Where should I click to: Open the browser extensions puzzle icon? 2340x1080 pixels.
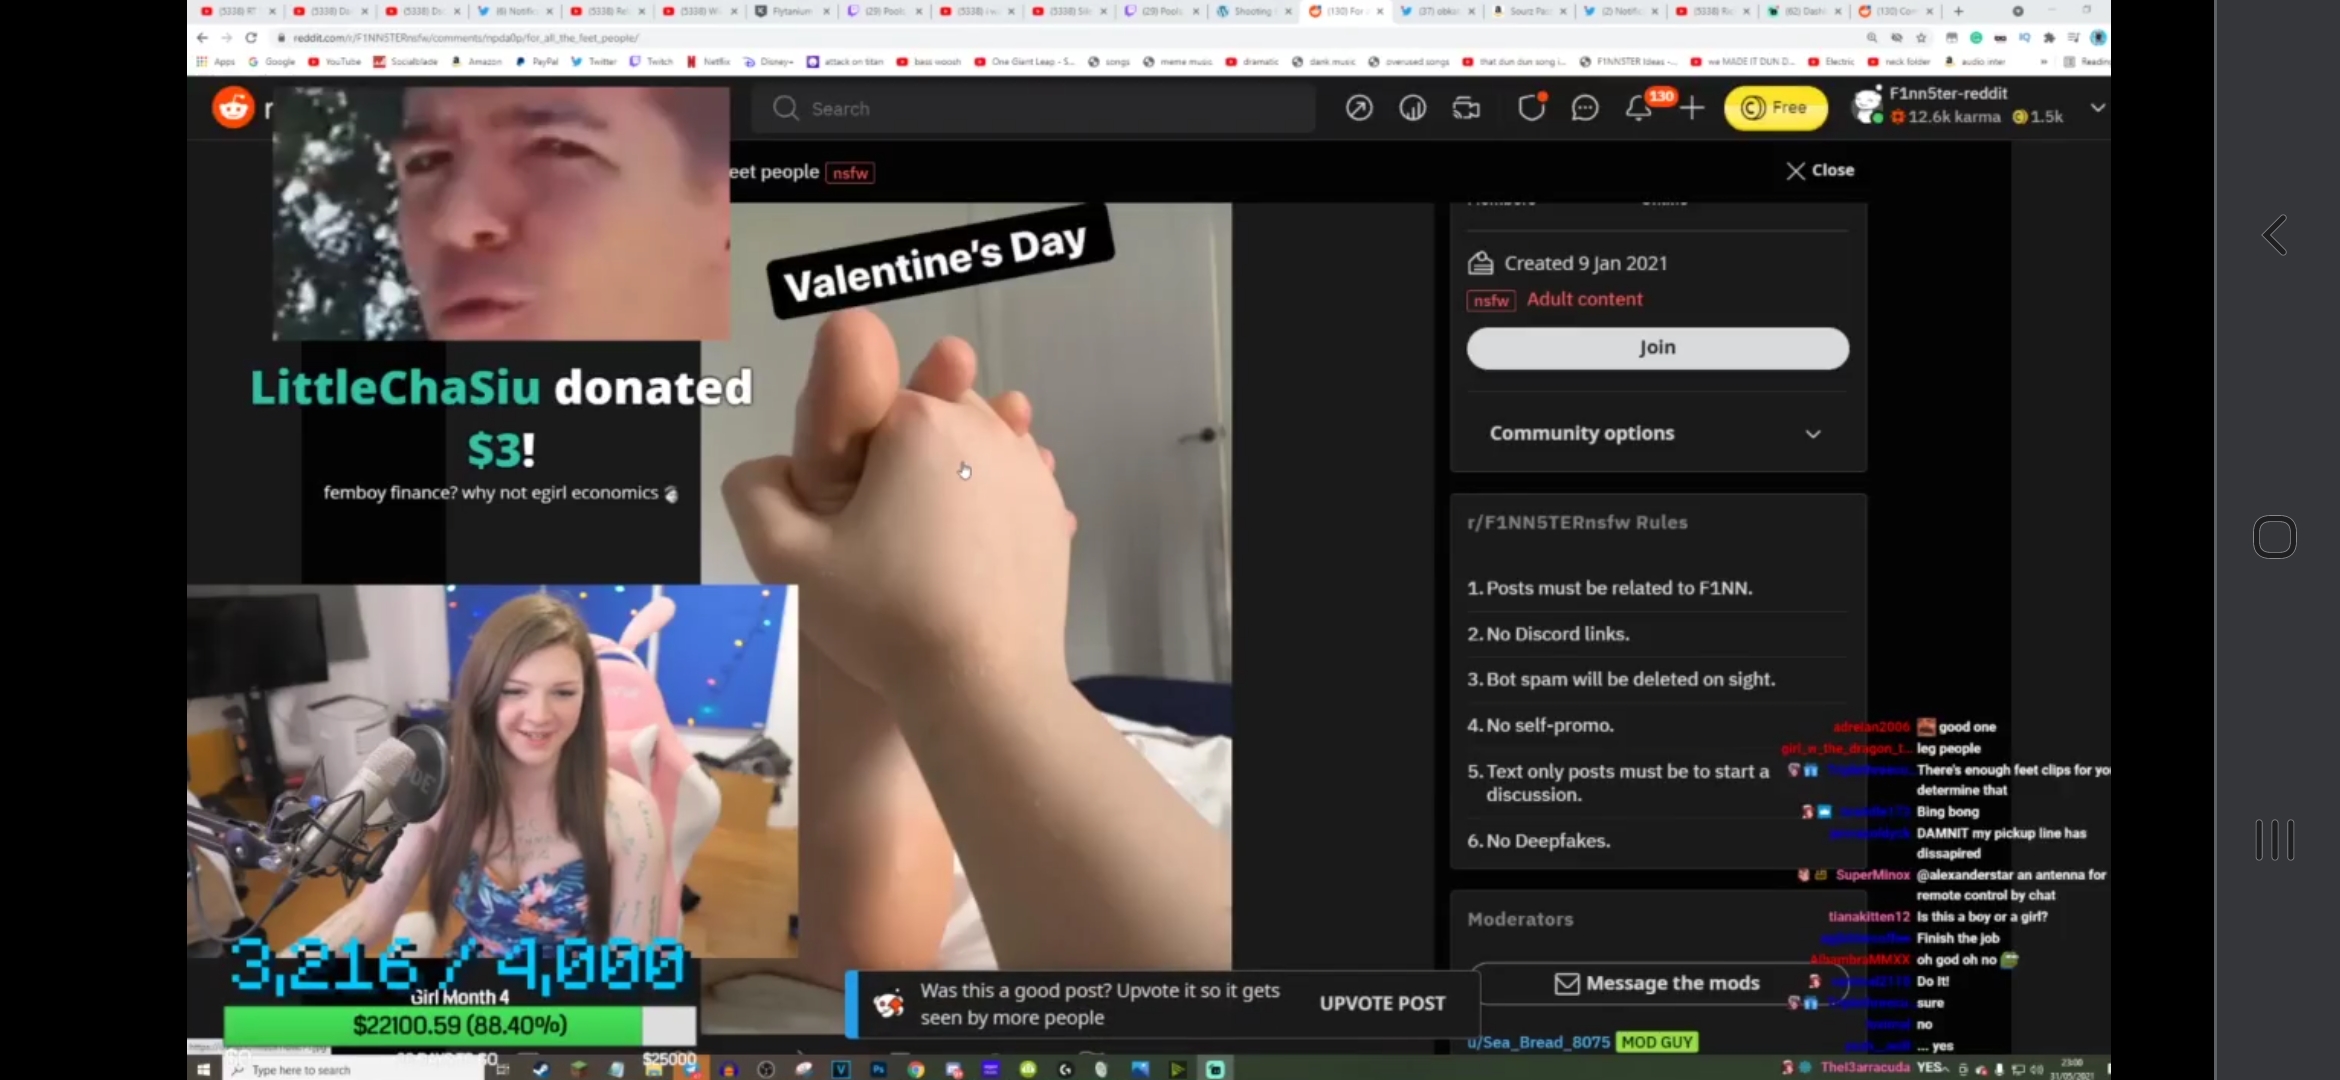click(2049, 37)
